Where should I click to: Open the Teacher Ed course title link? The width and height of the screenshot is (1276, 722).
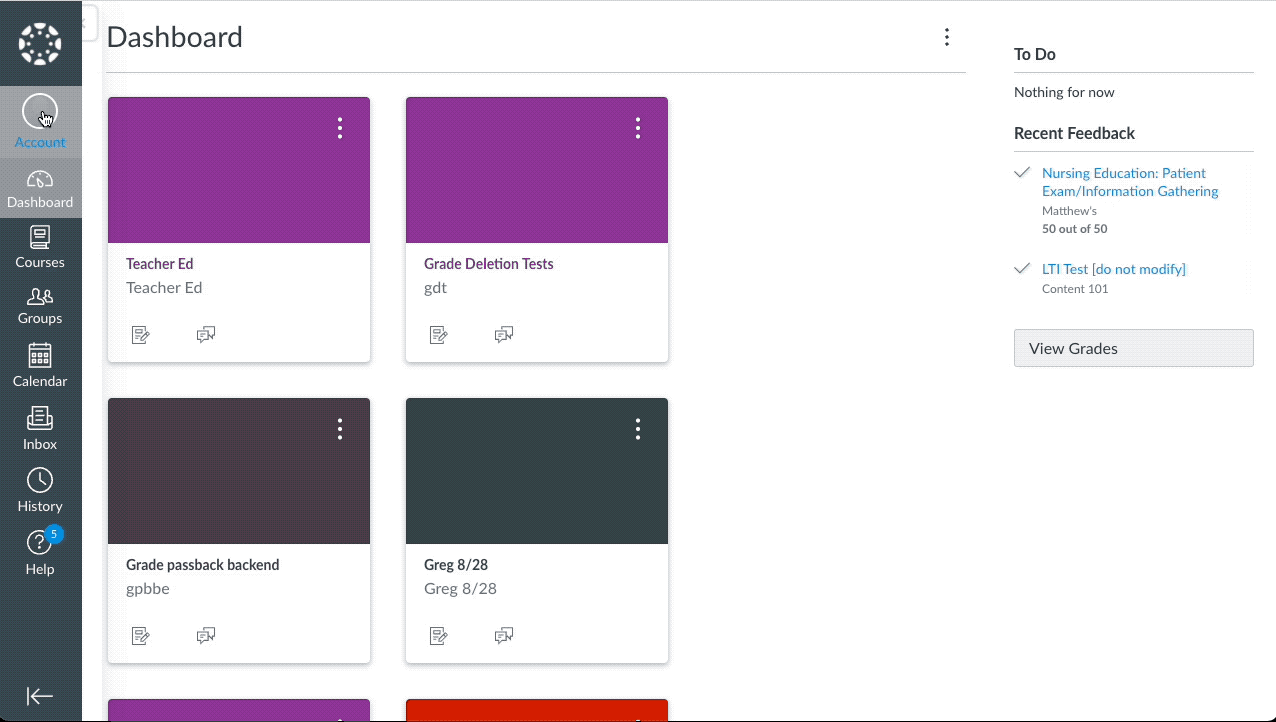coord(160,264)
